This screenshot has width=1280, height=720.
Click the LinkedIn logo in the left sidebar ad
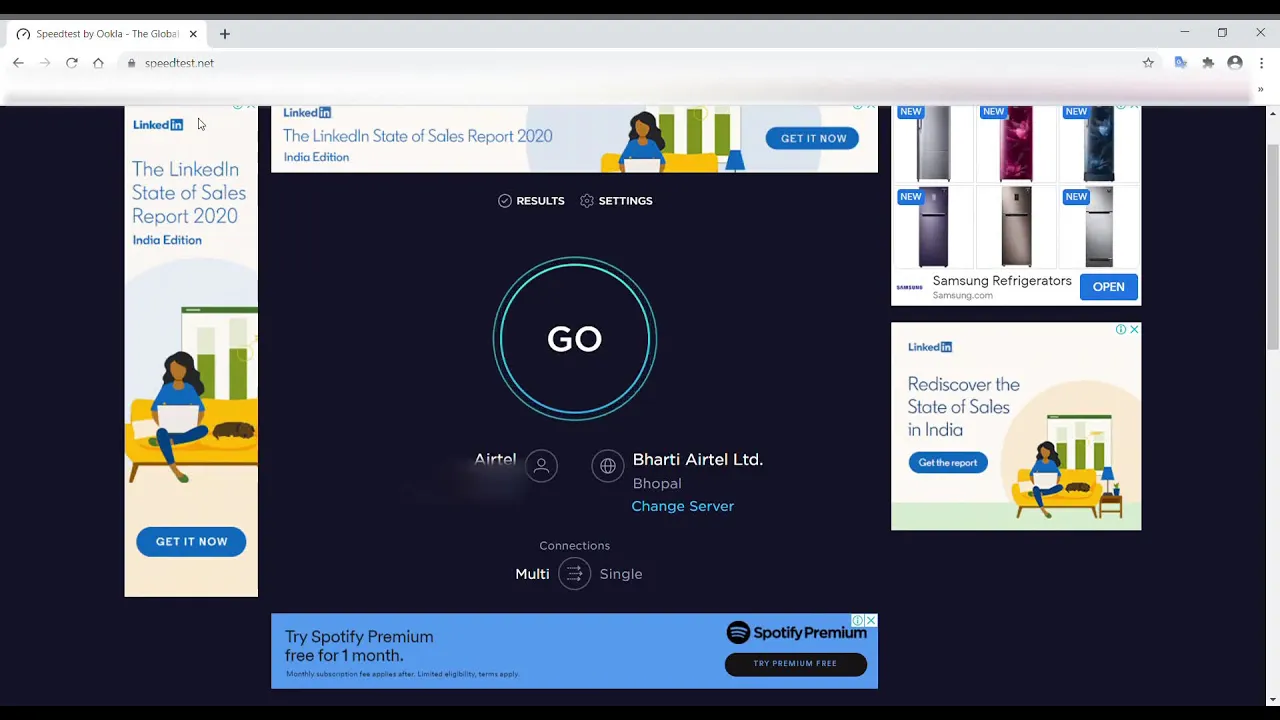158,125
